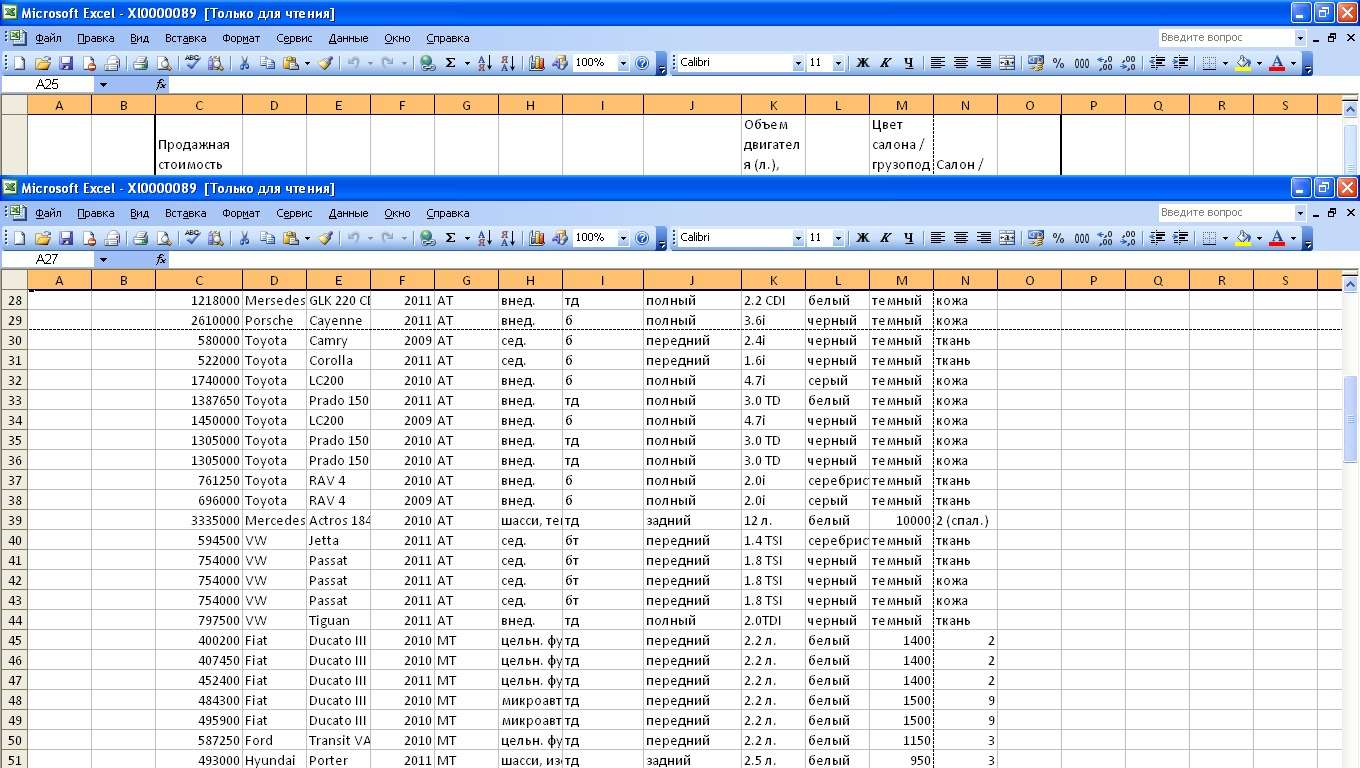The image size is (1360, 768).
Task: Toggle underline Ч in the upper window
Action: (908, 63)
